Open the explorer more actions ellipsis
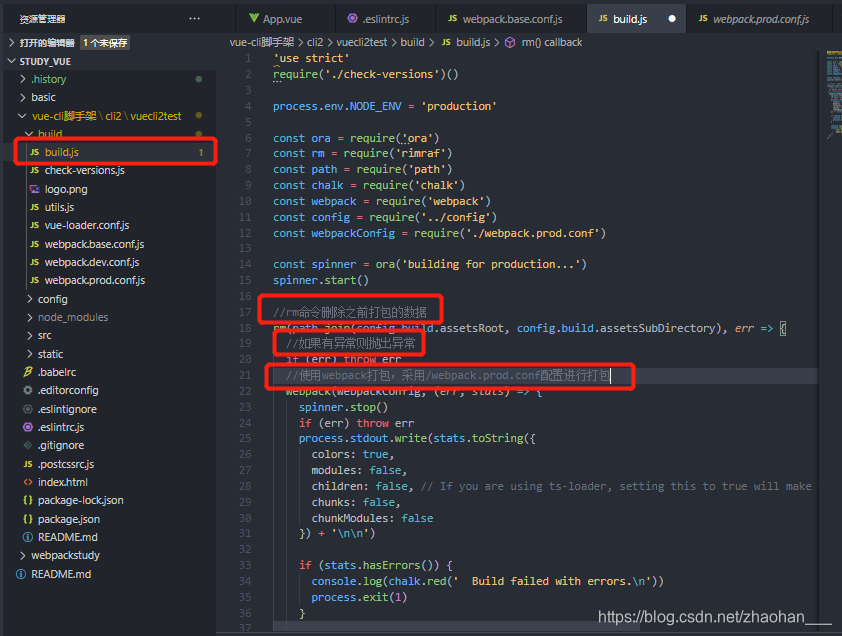The height and width of the screenshot is (636, 842). tap(194, 19)
